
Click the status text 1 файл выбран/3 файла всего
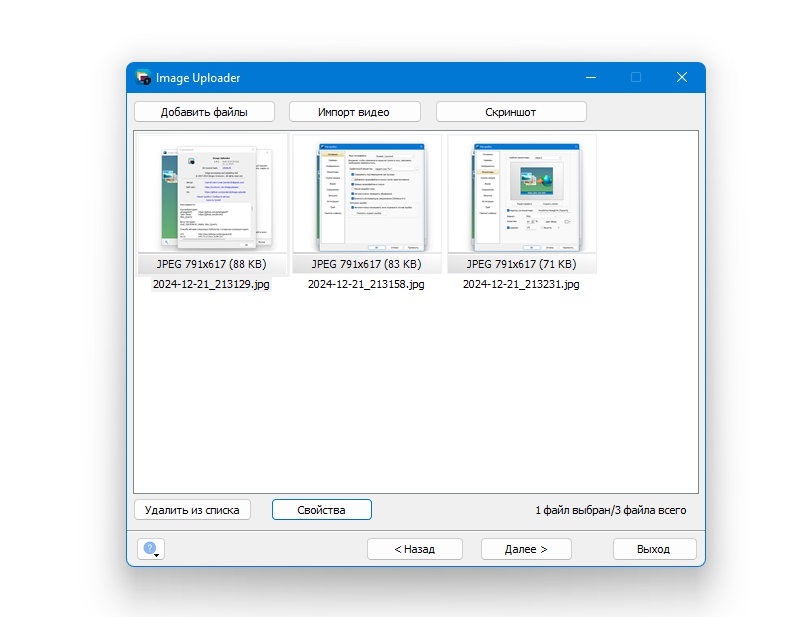click(x=610, y=510)
